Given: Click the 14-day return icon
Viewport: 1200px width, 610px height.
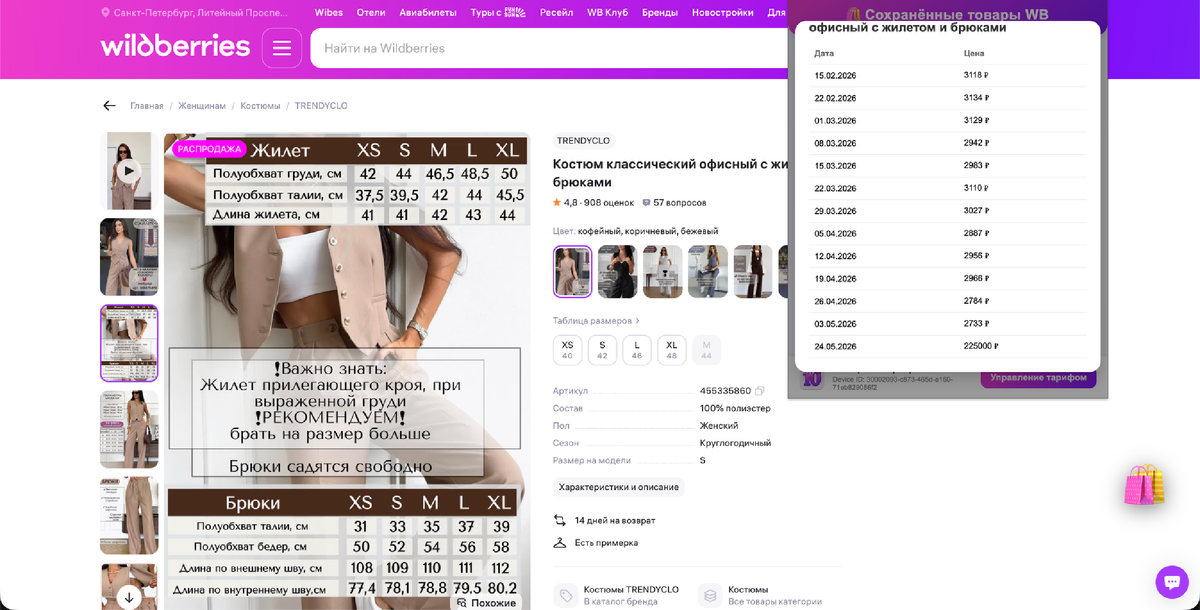Looking at the screenshot, I should (560, 520).
